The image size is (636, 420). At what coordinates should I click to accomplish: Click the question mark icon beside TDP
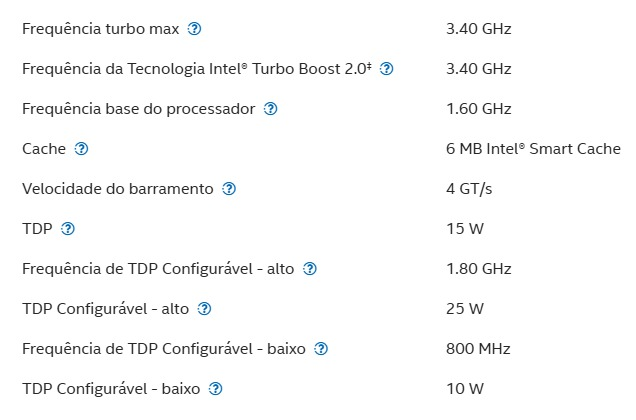[x=68, y=229]
